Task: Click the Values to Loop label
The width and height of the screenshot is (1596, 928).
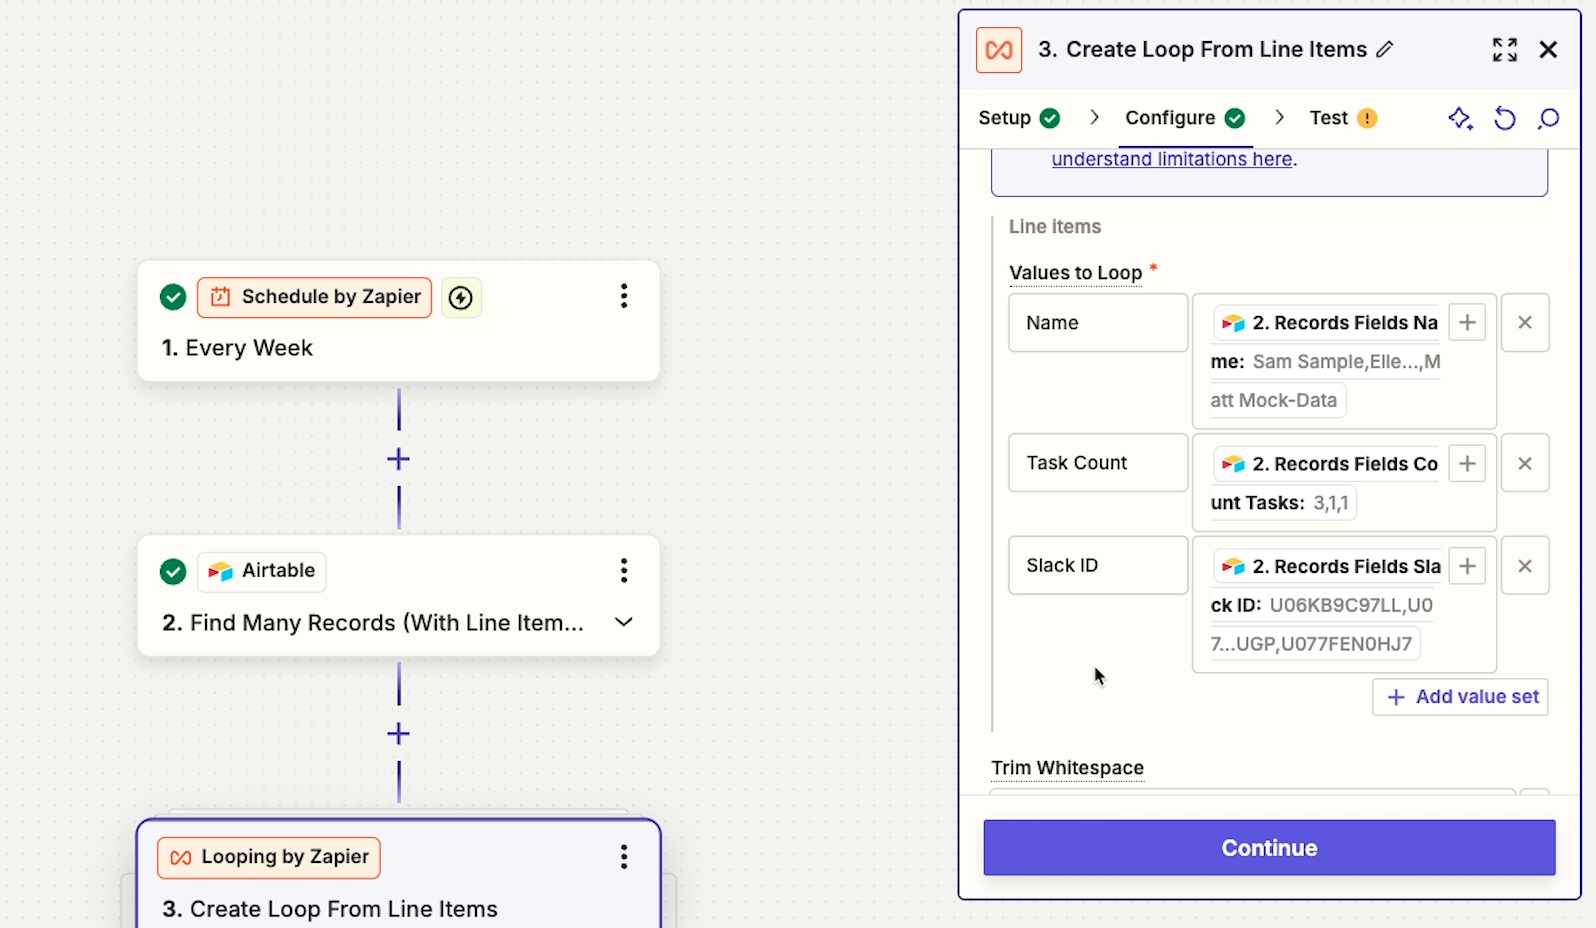Action: point(1076,273)
